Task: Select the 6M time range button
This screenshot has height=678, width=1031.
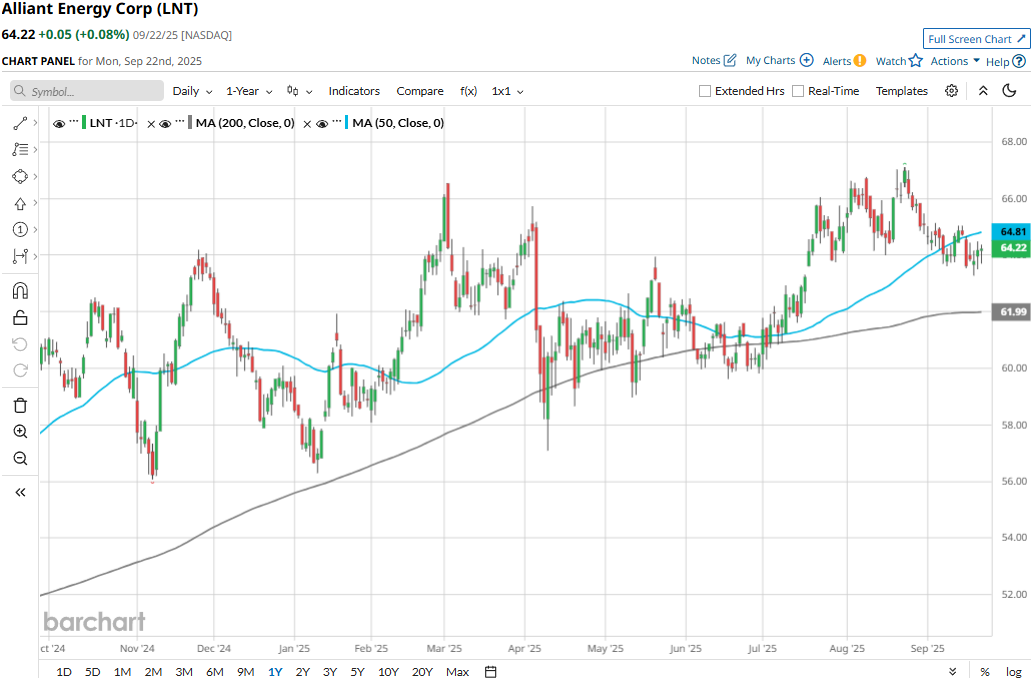Action: 215,671
